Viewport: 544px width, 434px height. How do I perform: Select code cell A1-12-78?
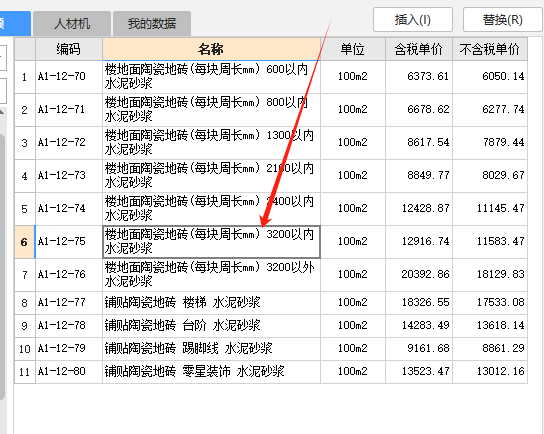(x=69, y=326)
